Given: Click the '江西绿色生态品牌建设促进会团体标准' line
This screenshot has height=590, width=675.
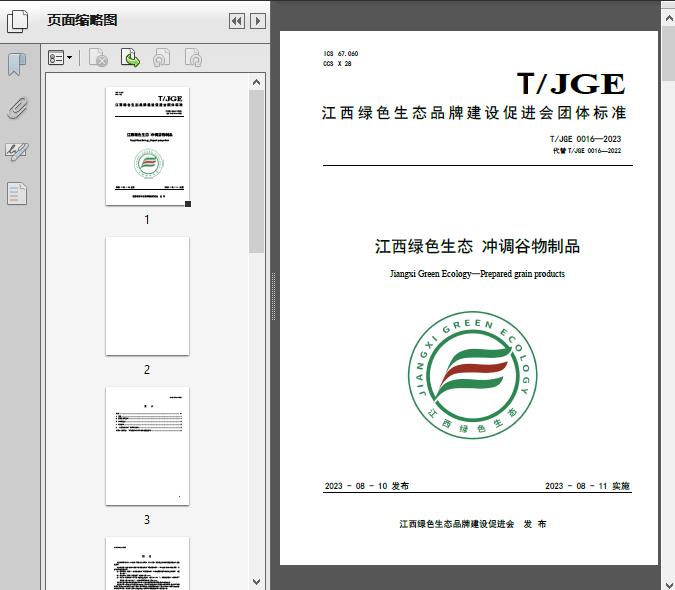Looking at the screenshot, I should coord(474,113).
